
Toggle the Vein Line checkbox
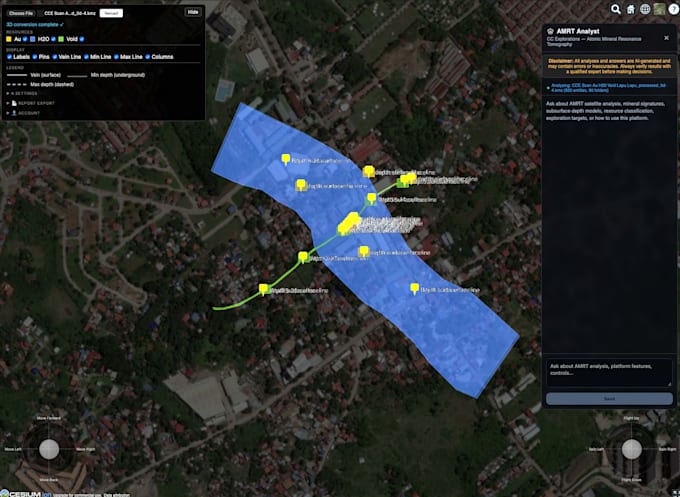[x=55, y=57]
